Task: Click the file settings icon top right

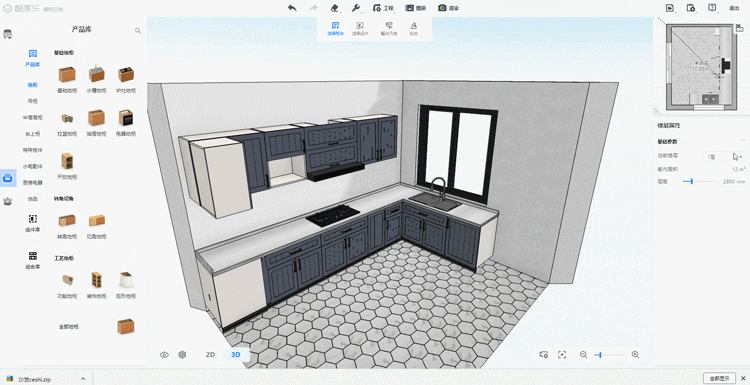Action: 691,8
